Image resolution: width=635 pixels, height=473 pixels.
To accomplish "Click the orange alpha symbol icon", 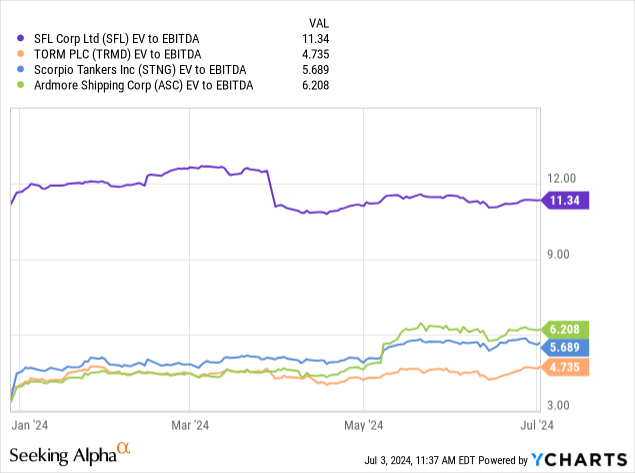I will tap(124, 450).
